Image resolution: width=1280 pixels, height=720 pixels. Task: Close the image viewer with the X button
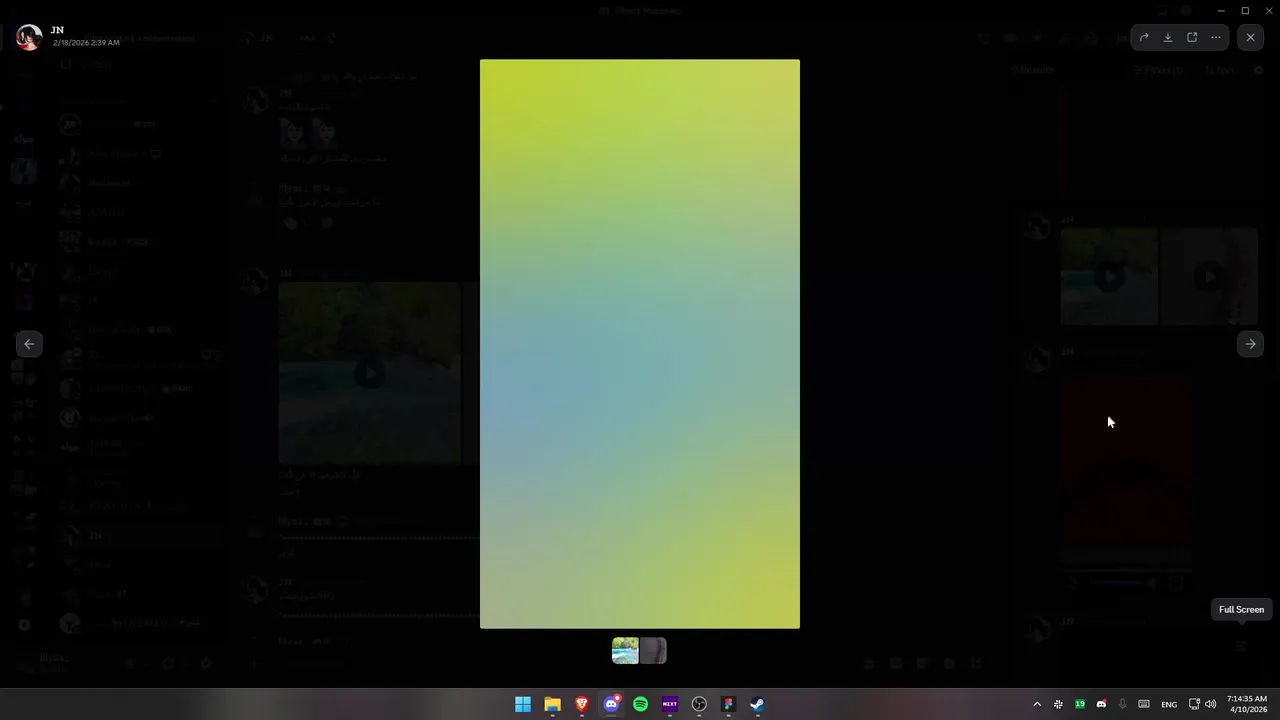click(1250, 37)
